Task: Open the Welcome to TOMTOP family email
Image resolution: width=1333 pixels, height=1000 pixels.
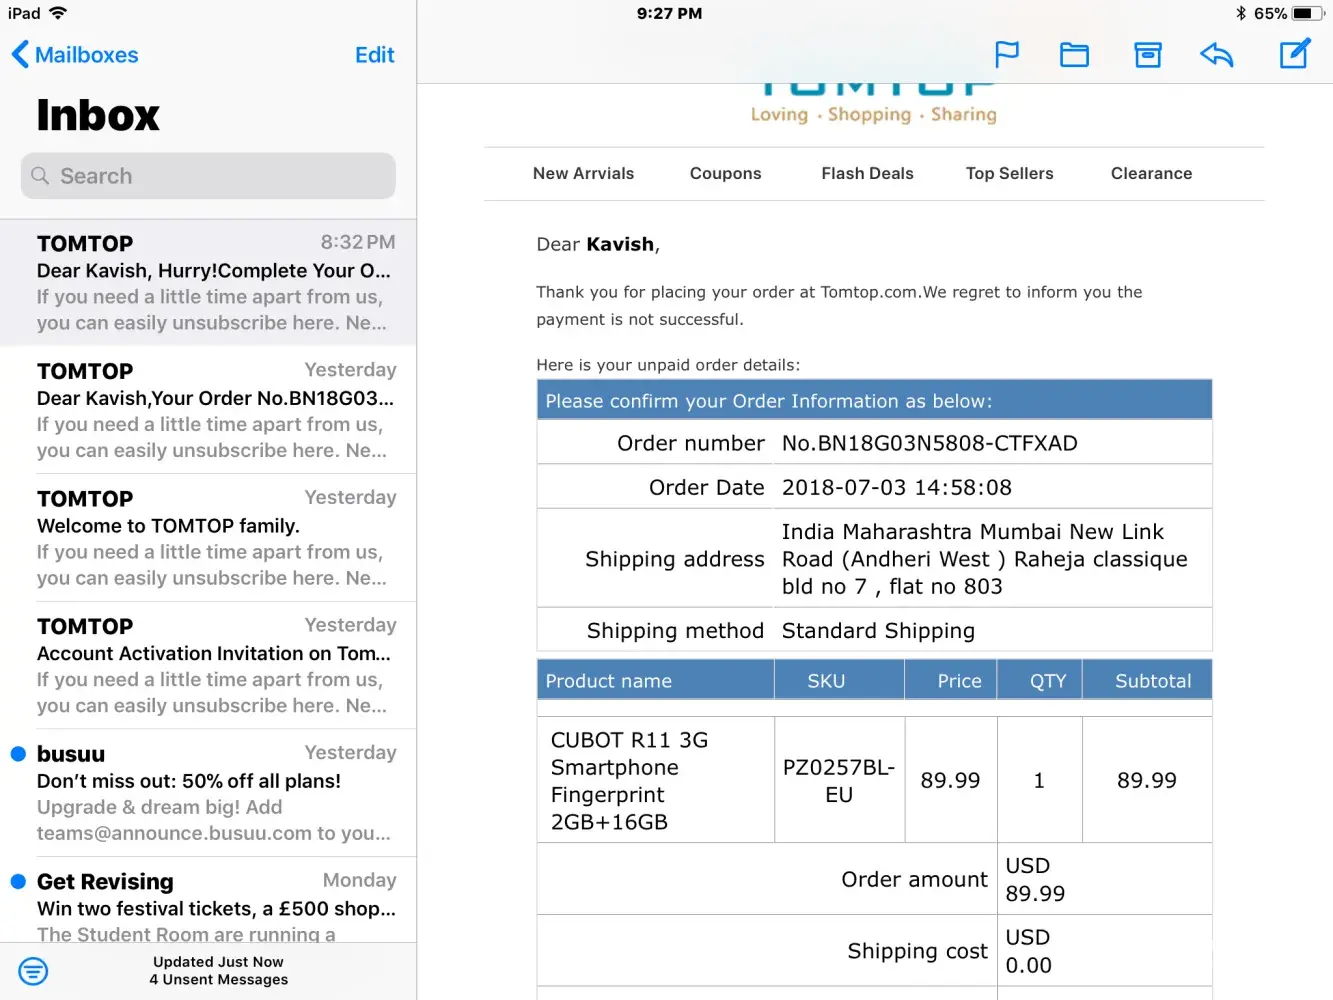Action: (215, 538)
